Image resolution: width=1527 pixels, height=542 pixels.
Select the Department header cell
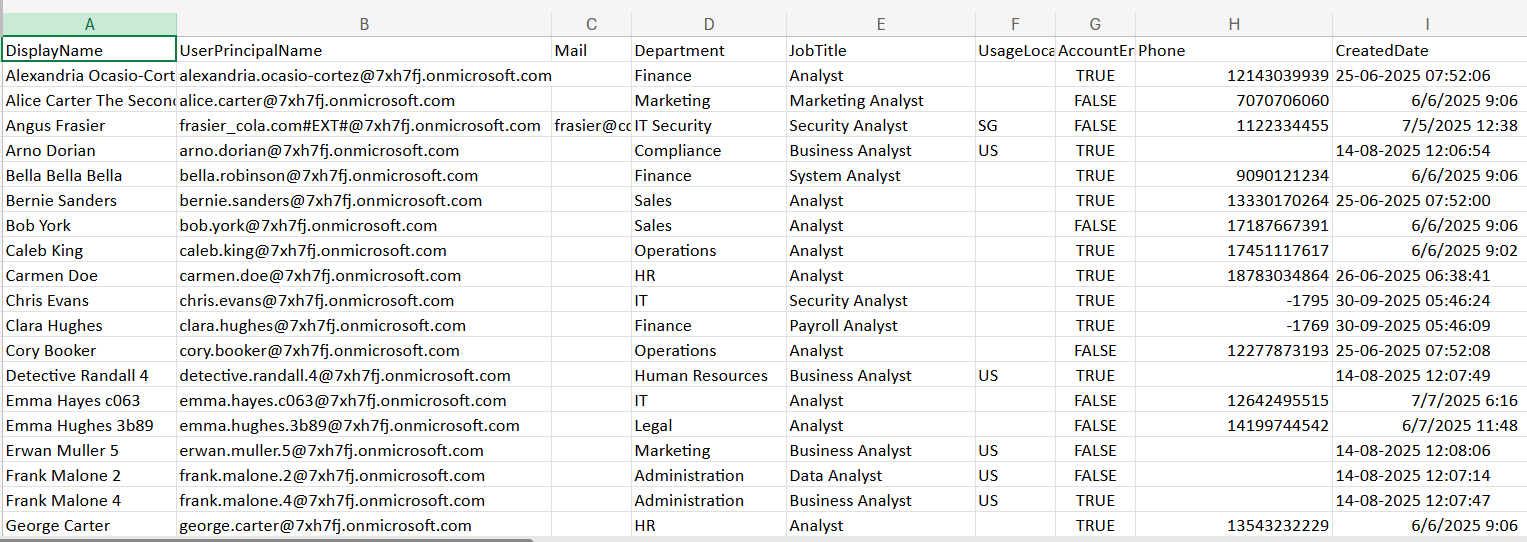point(708,50)
